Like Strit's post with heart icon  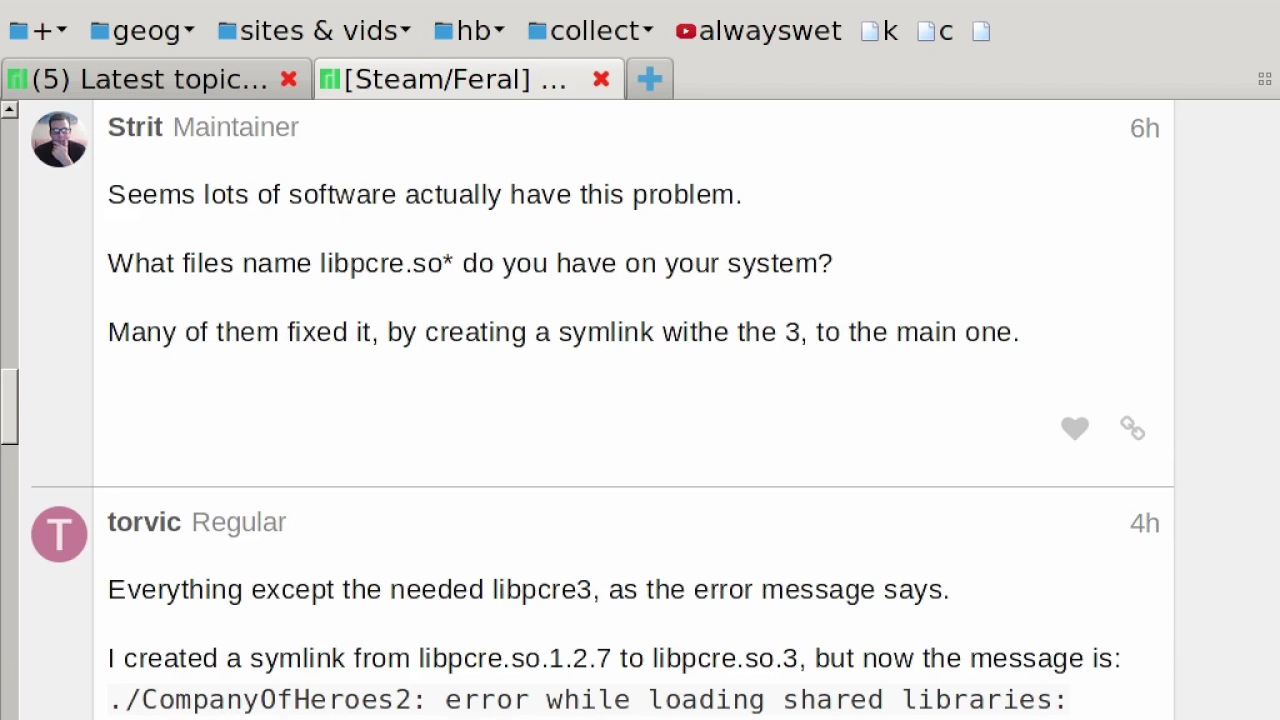click(1075, 428)
